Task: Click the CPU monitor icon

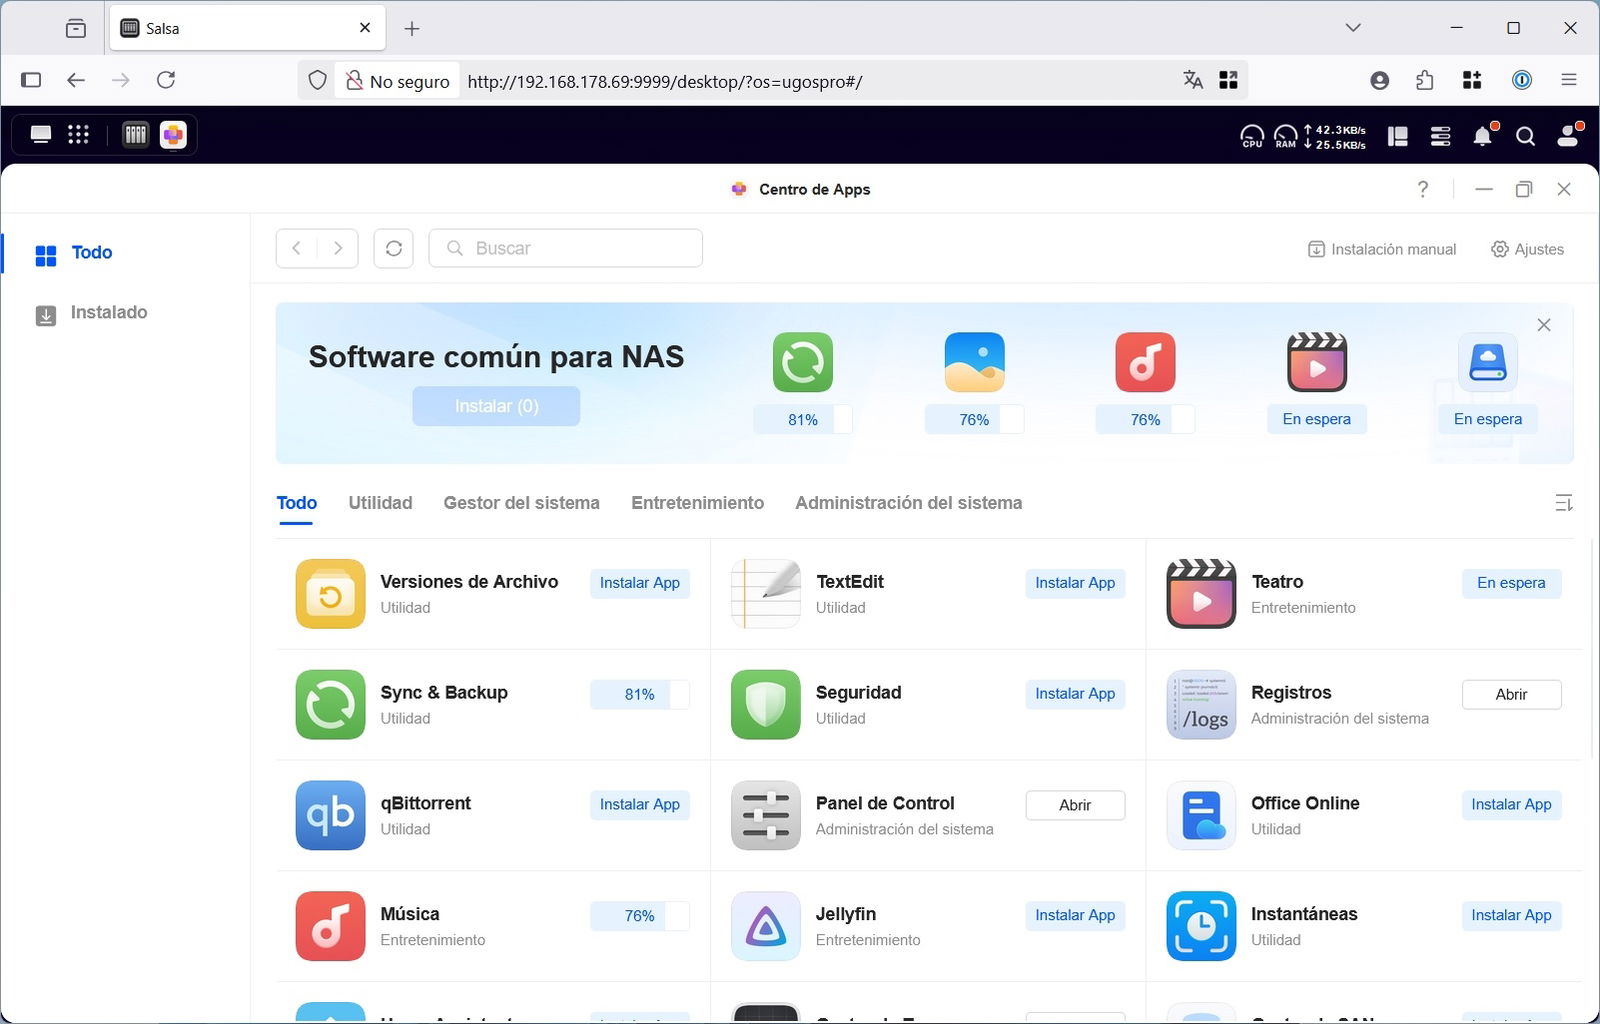Action: pyautogui.click(x=1251, y=136)
